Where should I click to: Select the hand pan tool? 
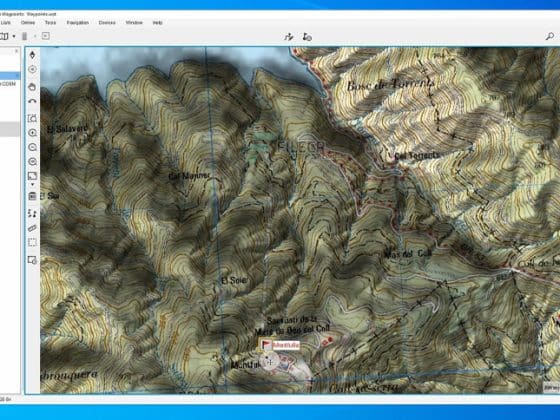click(x=32, y=87)
